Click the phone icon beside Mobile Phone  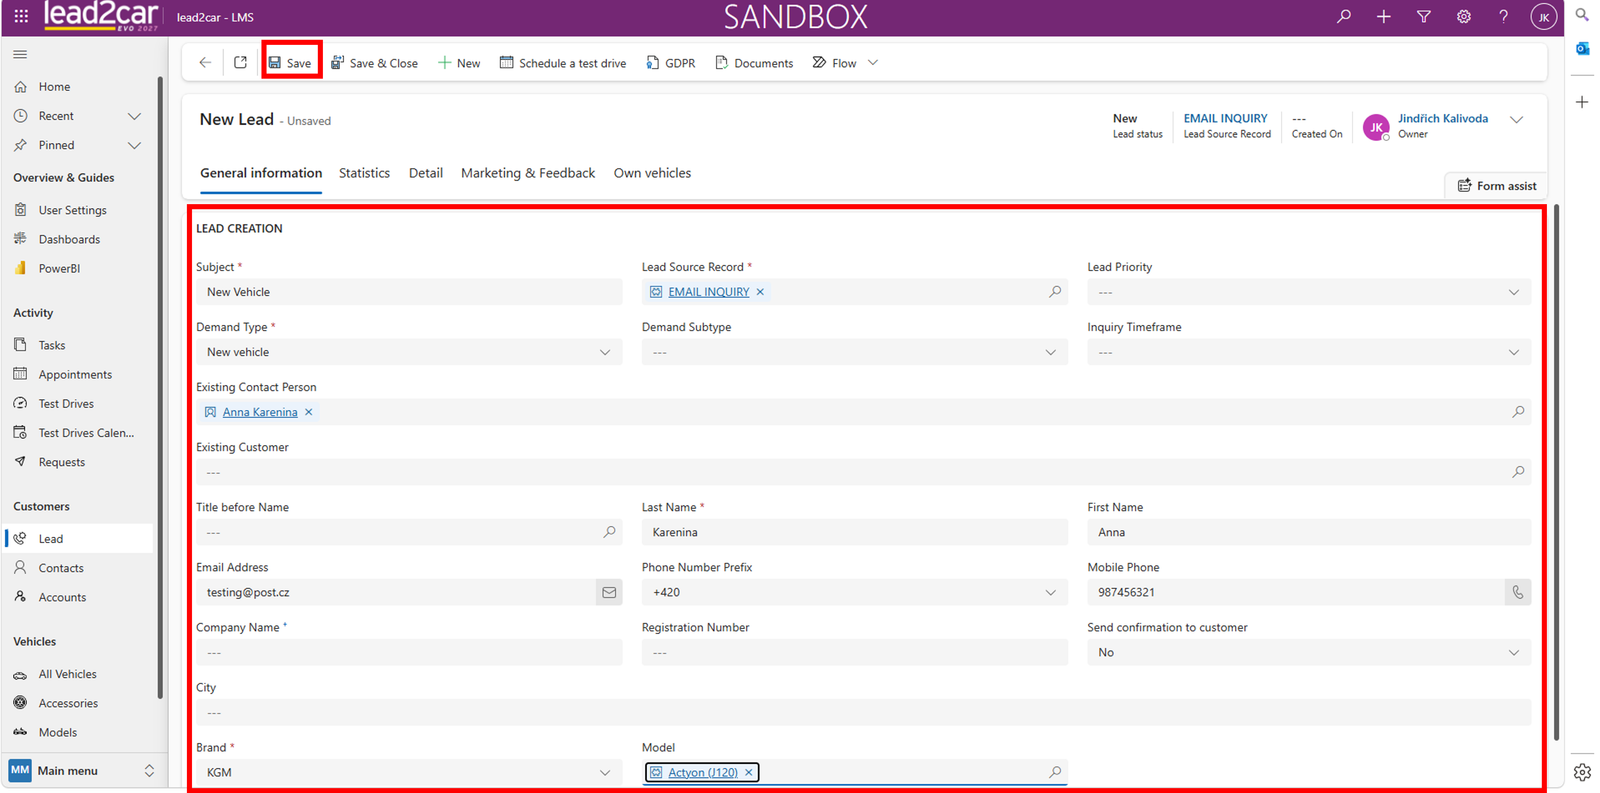(1518, 592)
